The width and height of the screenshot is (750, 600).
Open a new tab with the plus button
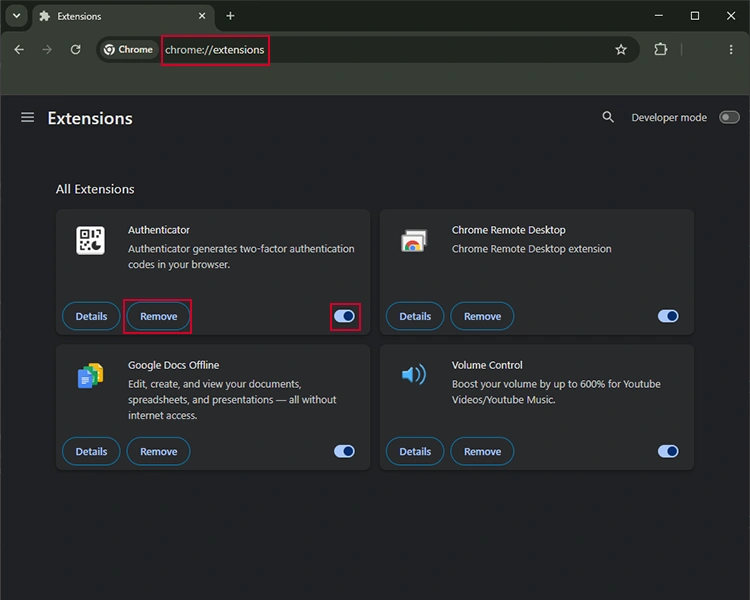[x=230, y=16]
